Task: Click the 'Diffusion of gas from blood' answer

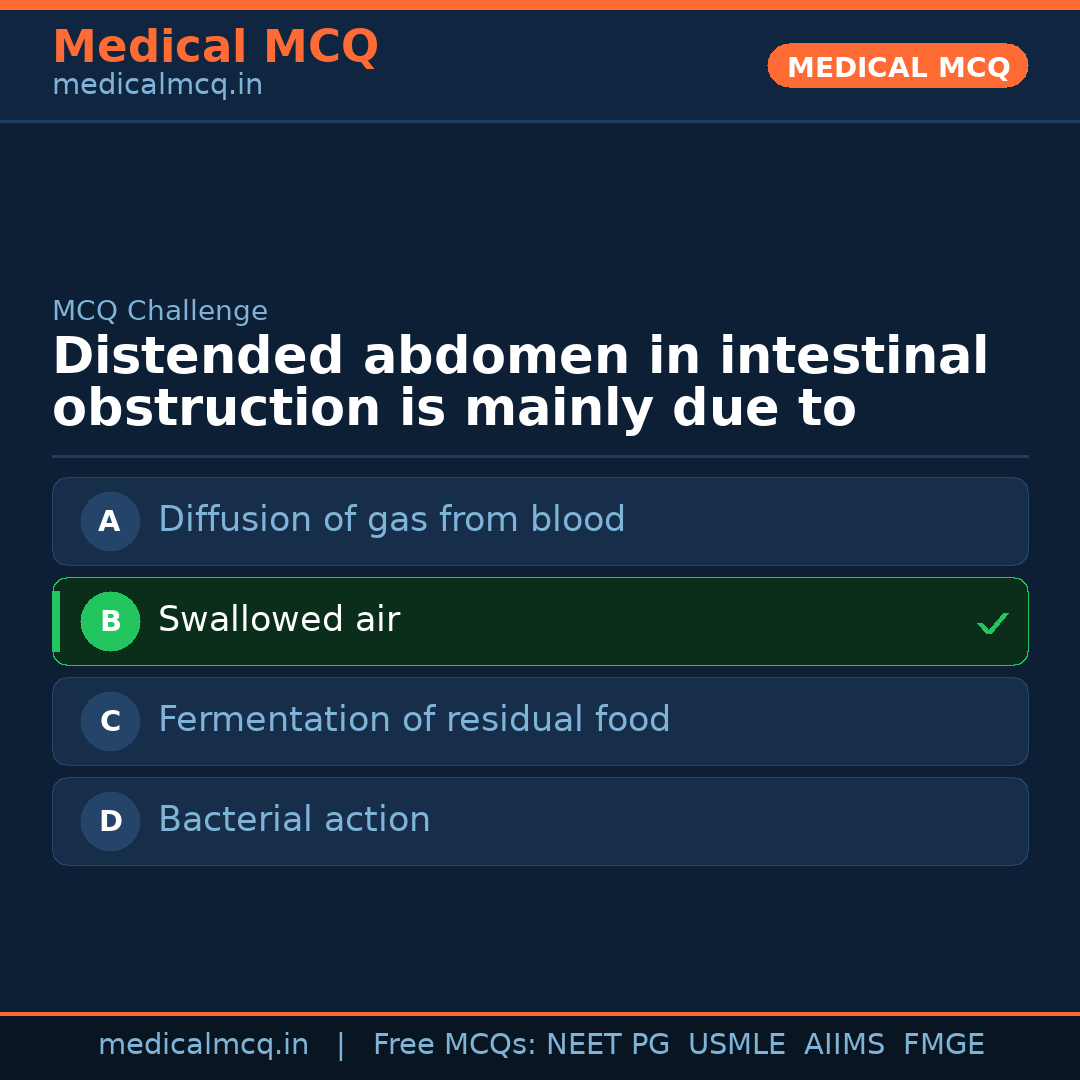Action: 391,520
